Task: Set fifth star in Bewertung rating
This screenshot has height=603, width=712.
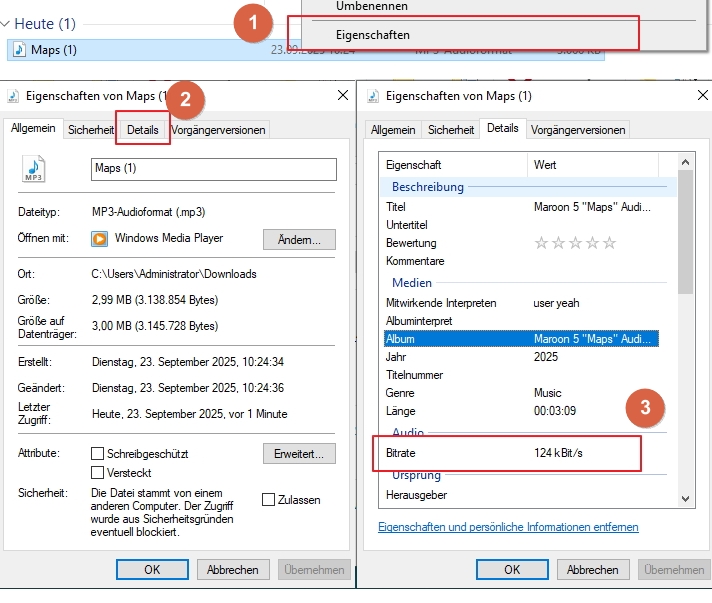Action: point(609,243)
